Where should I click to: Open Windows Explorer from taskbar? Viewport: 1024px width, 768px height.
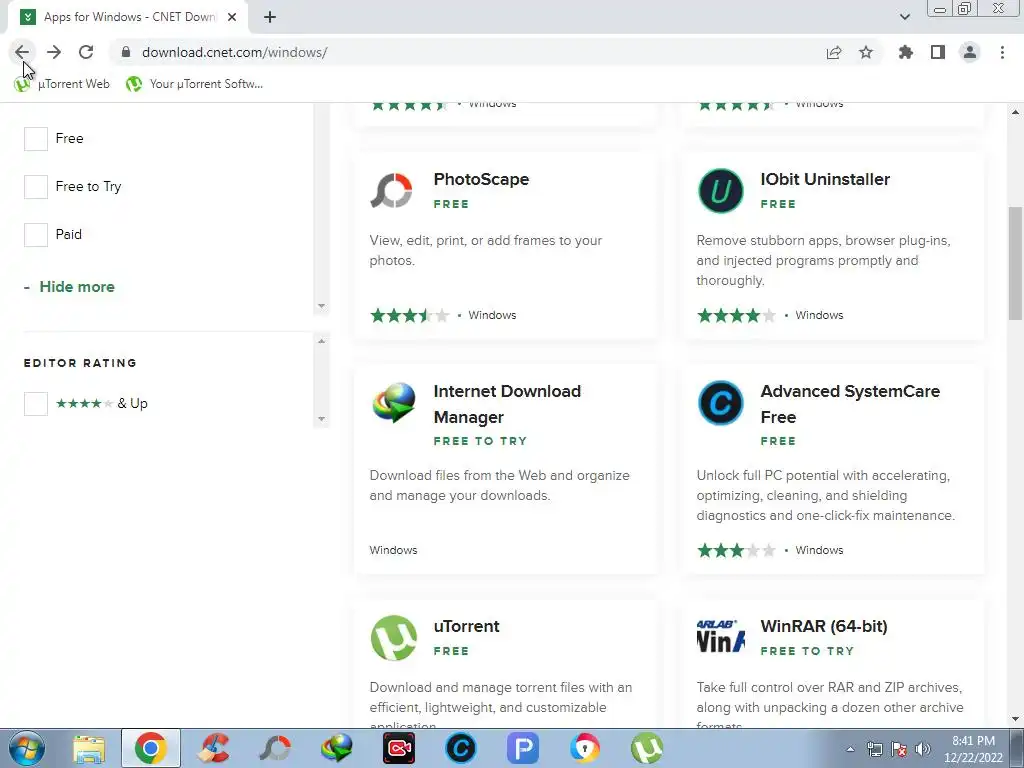pos(89,748)
